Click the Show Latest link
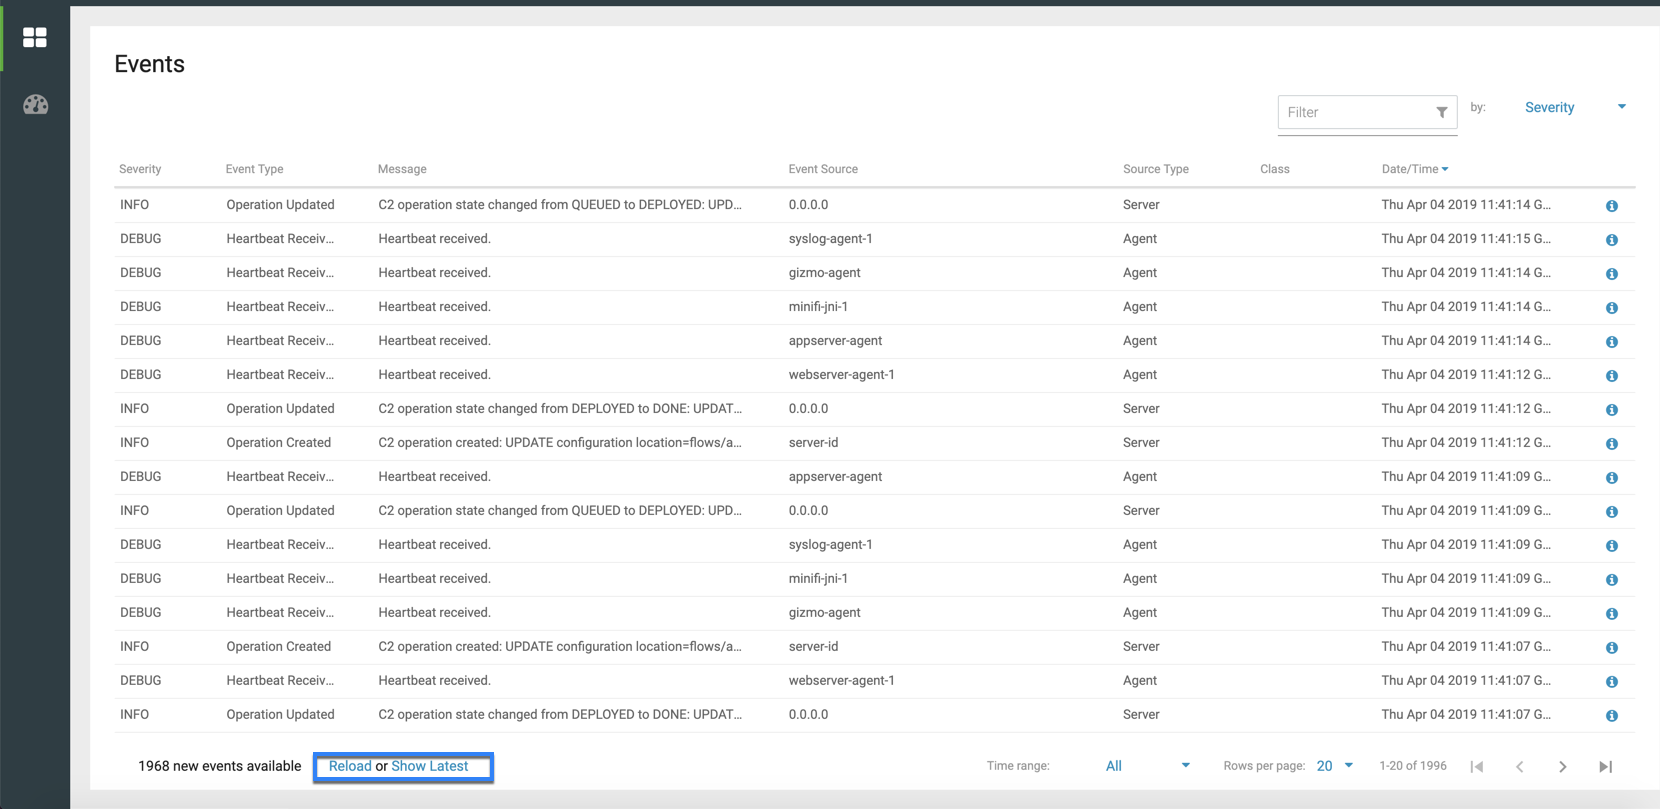1660x809 pixels. coord(429,766)
